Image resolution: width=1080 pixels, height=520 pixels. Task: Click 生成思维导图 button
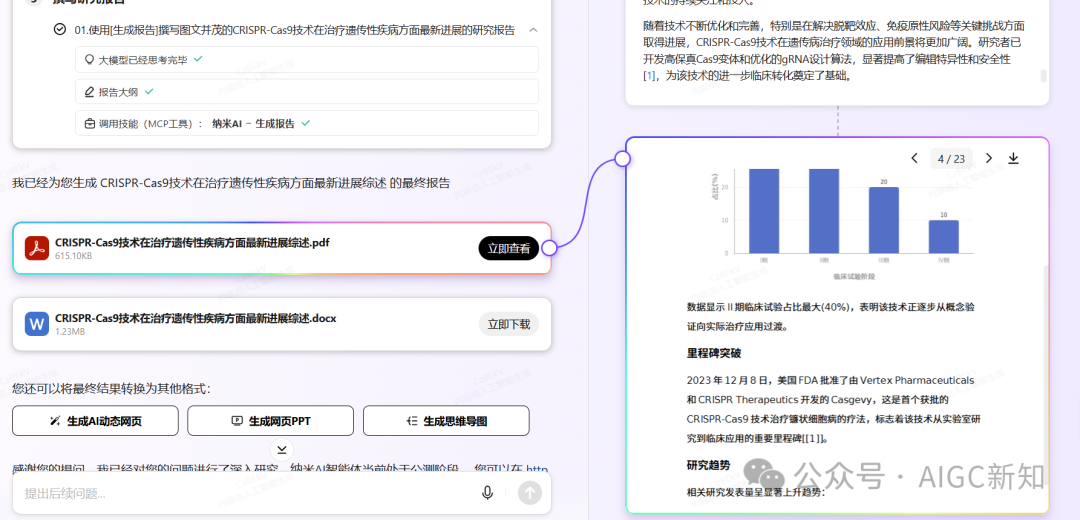(446, 421)
